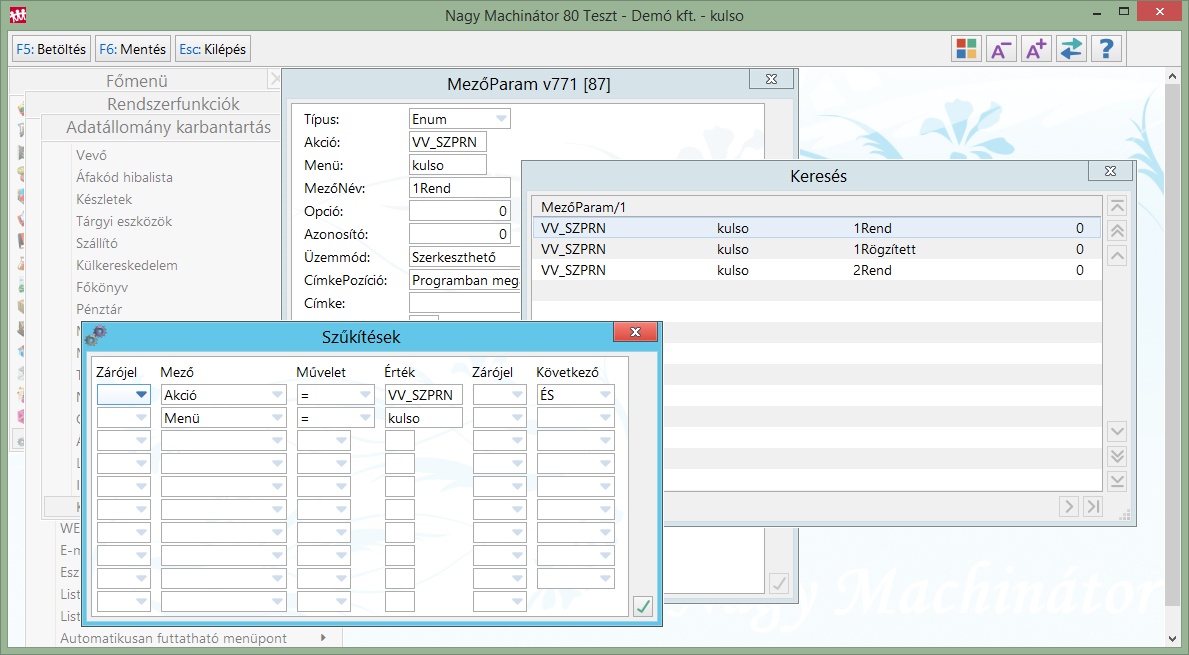Click the swap arrows toolbar icon

[1070, 49]
